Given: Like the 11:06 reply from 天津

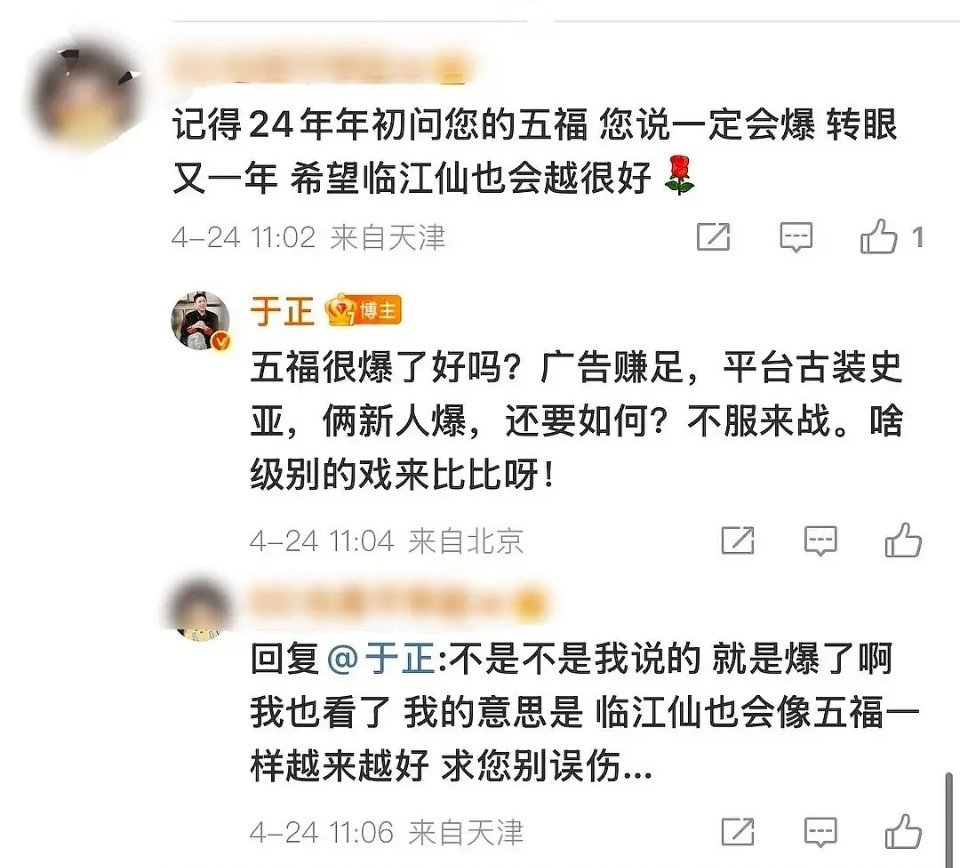Looking at the screenshot, I should pyautogui.click(x=903, y=831).
